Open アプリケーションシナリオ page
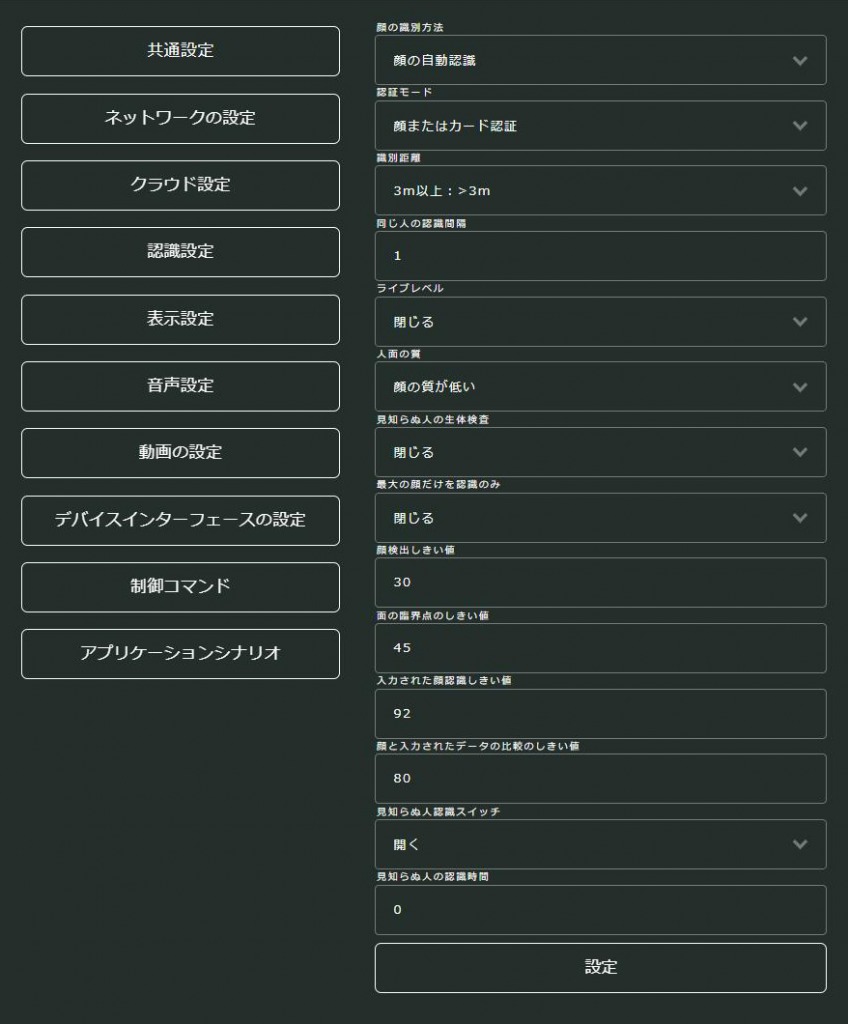This screenshot has height=1024, width=848. click(180, 654)
